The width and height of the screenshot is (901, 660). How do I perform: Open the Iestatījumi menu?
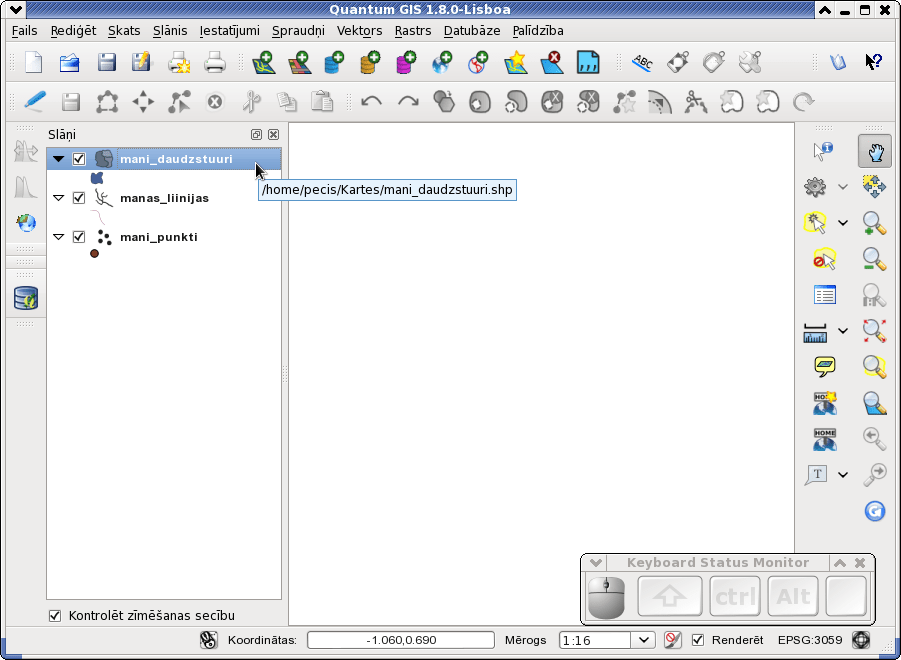[229, 30]
